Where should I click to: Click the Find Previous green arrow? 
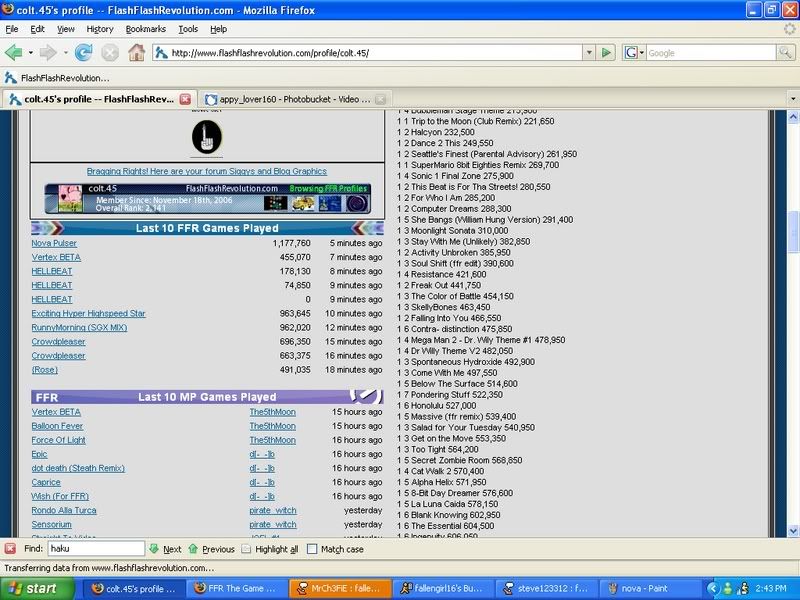pyautogui.click(x=193, y=549)
